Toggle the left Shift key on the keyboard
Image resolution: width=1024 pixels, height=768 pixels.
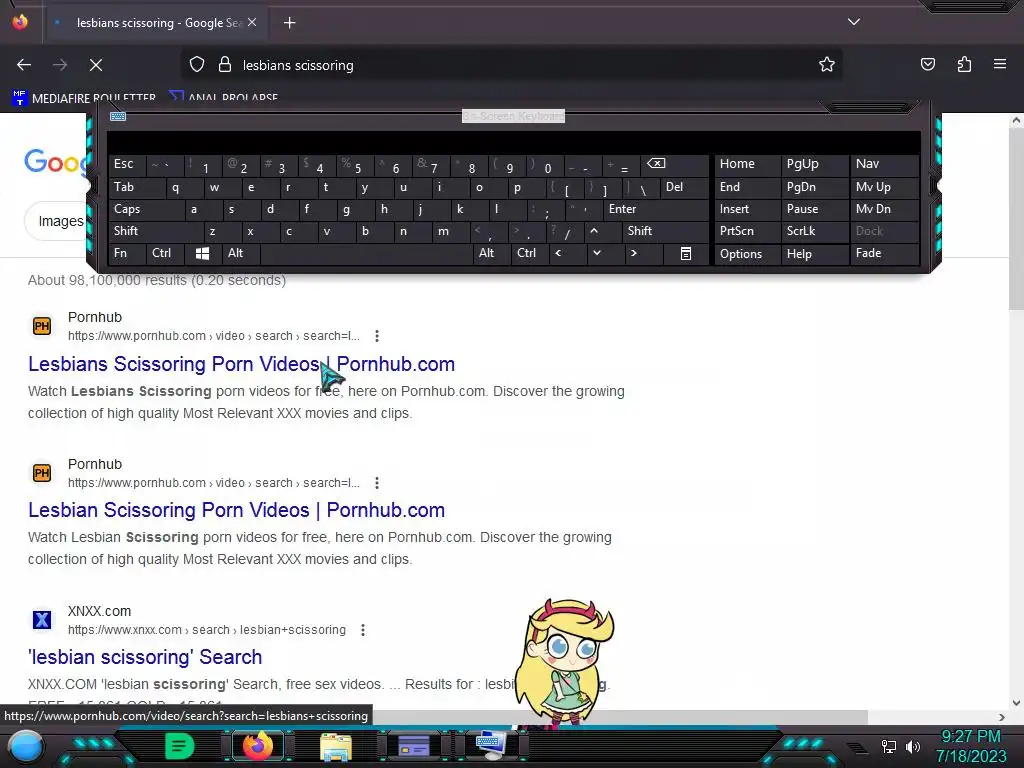point(156,231)
